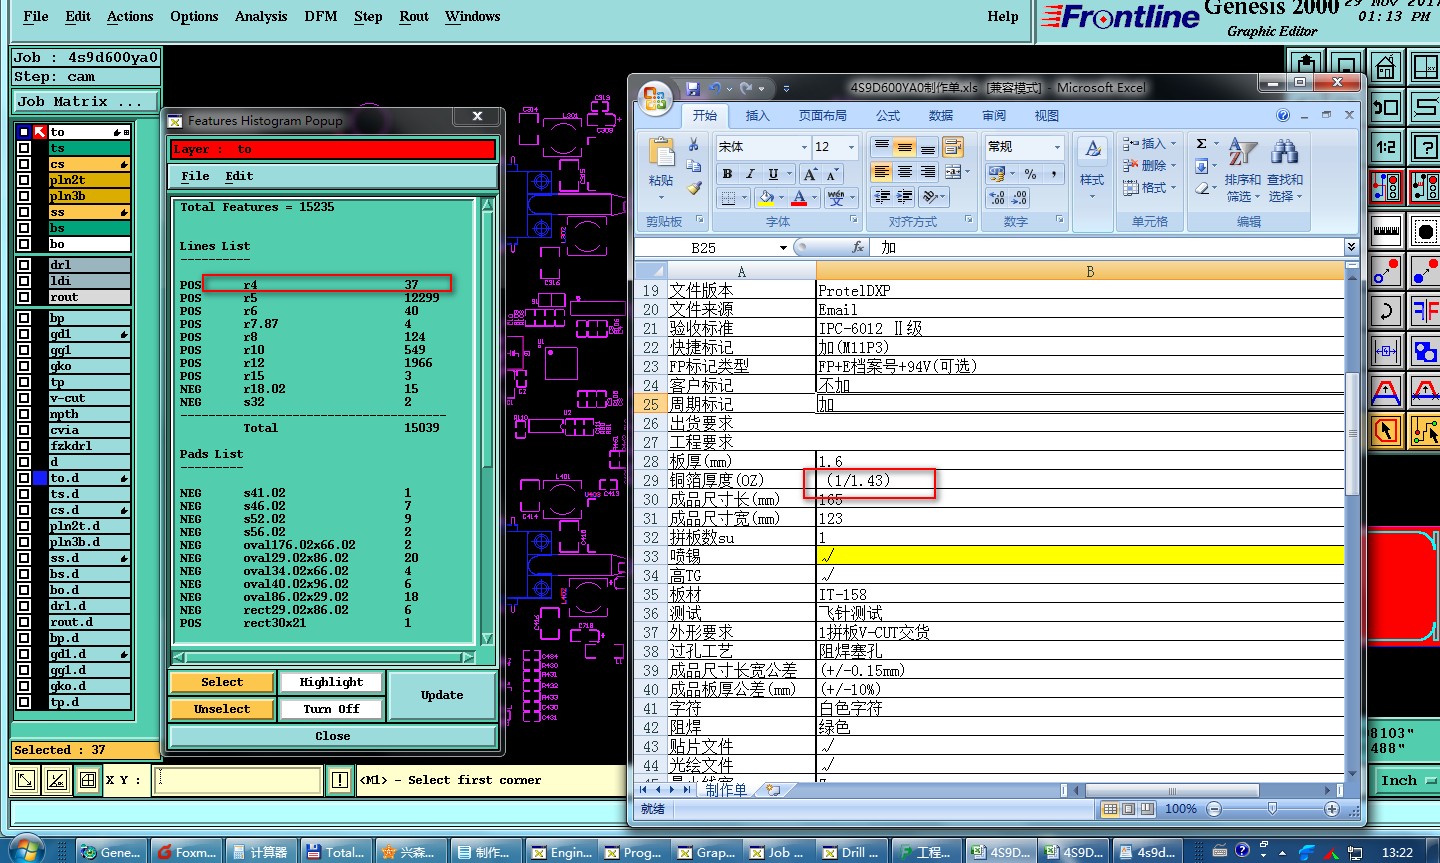Viewport: 1440px width, 863px height.
Task: Click the Update button
Action: 442,695
